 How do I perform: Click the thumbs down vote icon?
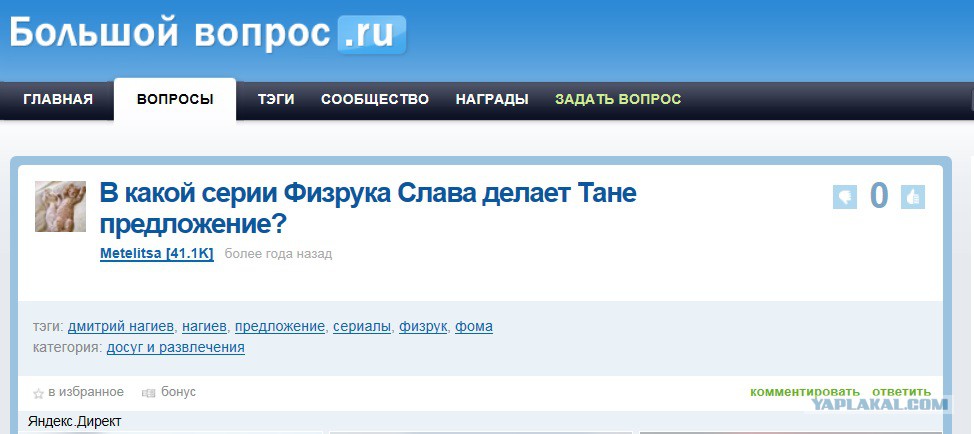pyautogui.click(x=844, y=197)
